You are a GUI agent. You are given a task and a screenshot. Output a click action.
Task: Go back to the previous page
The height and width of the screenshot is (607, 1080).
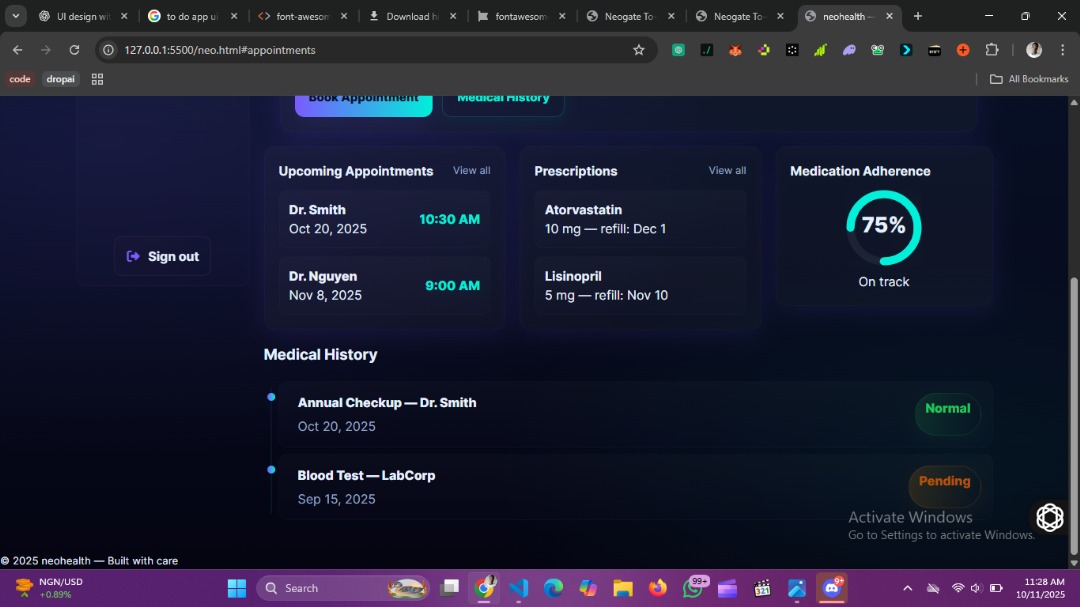coord(17,50)
